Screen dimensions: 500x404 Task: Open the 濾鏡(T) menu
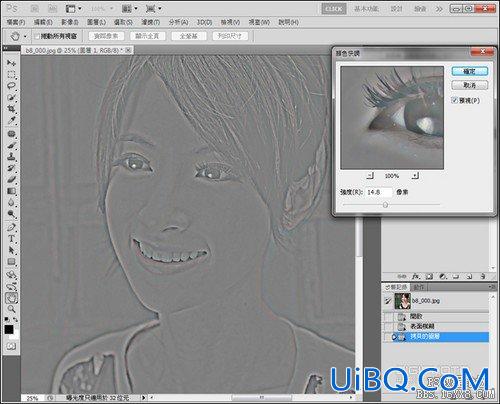pyautogui.click(x=151, y=22)
